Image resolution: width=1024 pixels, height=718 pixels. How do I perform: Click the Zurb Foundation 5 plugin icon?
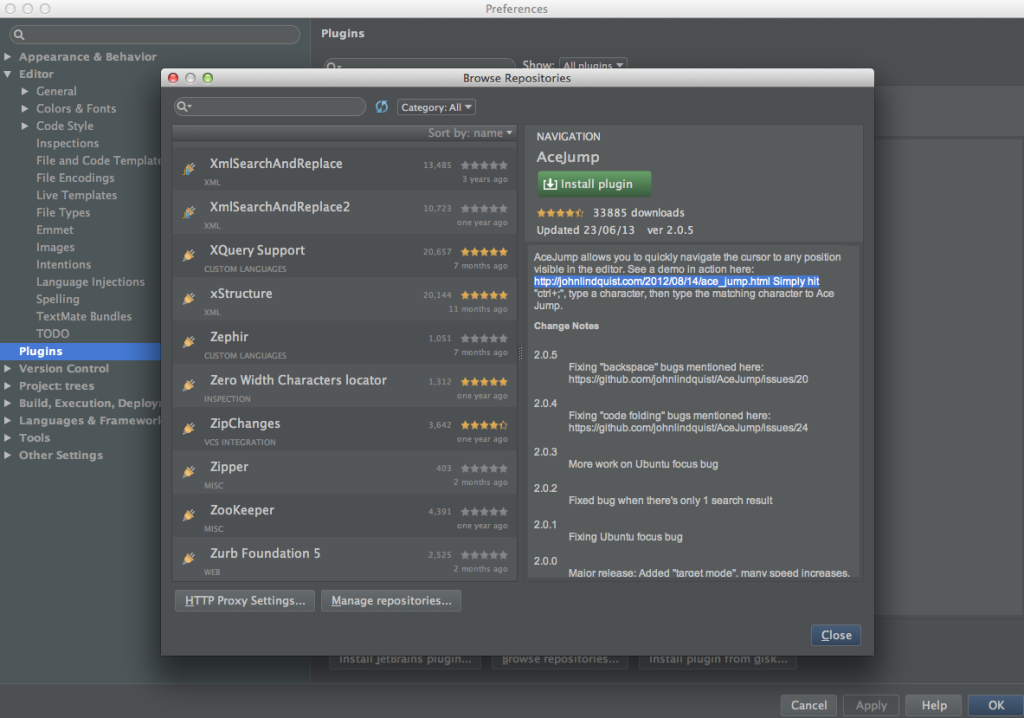[x=189, y=558]
